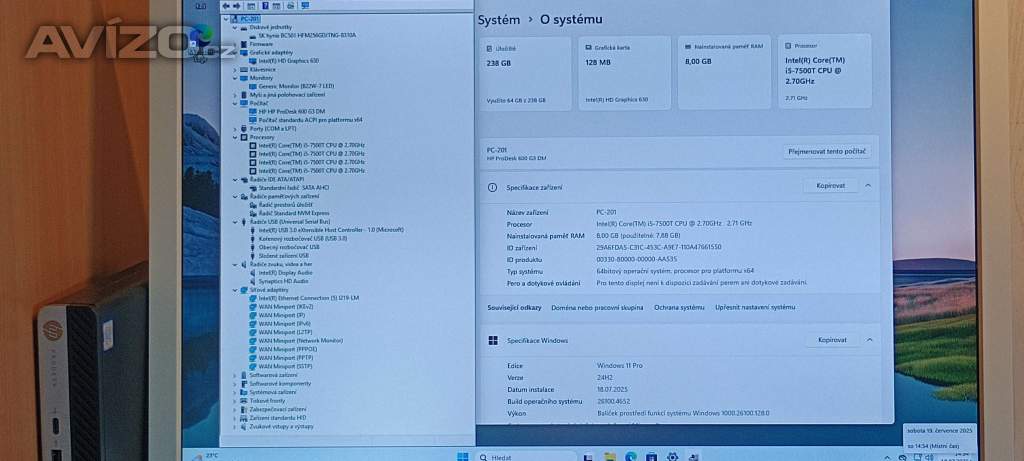Click Kopírovat for Specifikace Windows
This screenshot has height=461, width=1024.
click(832, 340)
